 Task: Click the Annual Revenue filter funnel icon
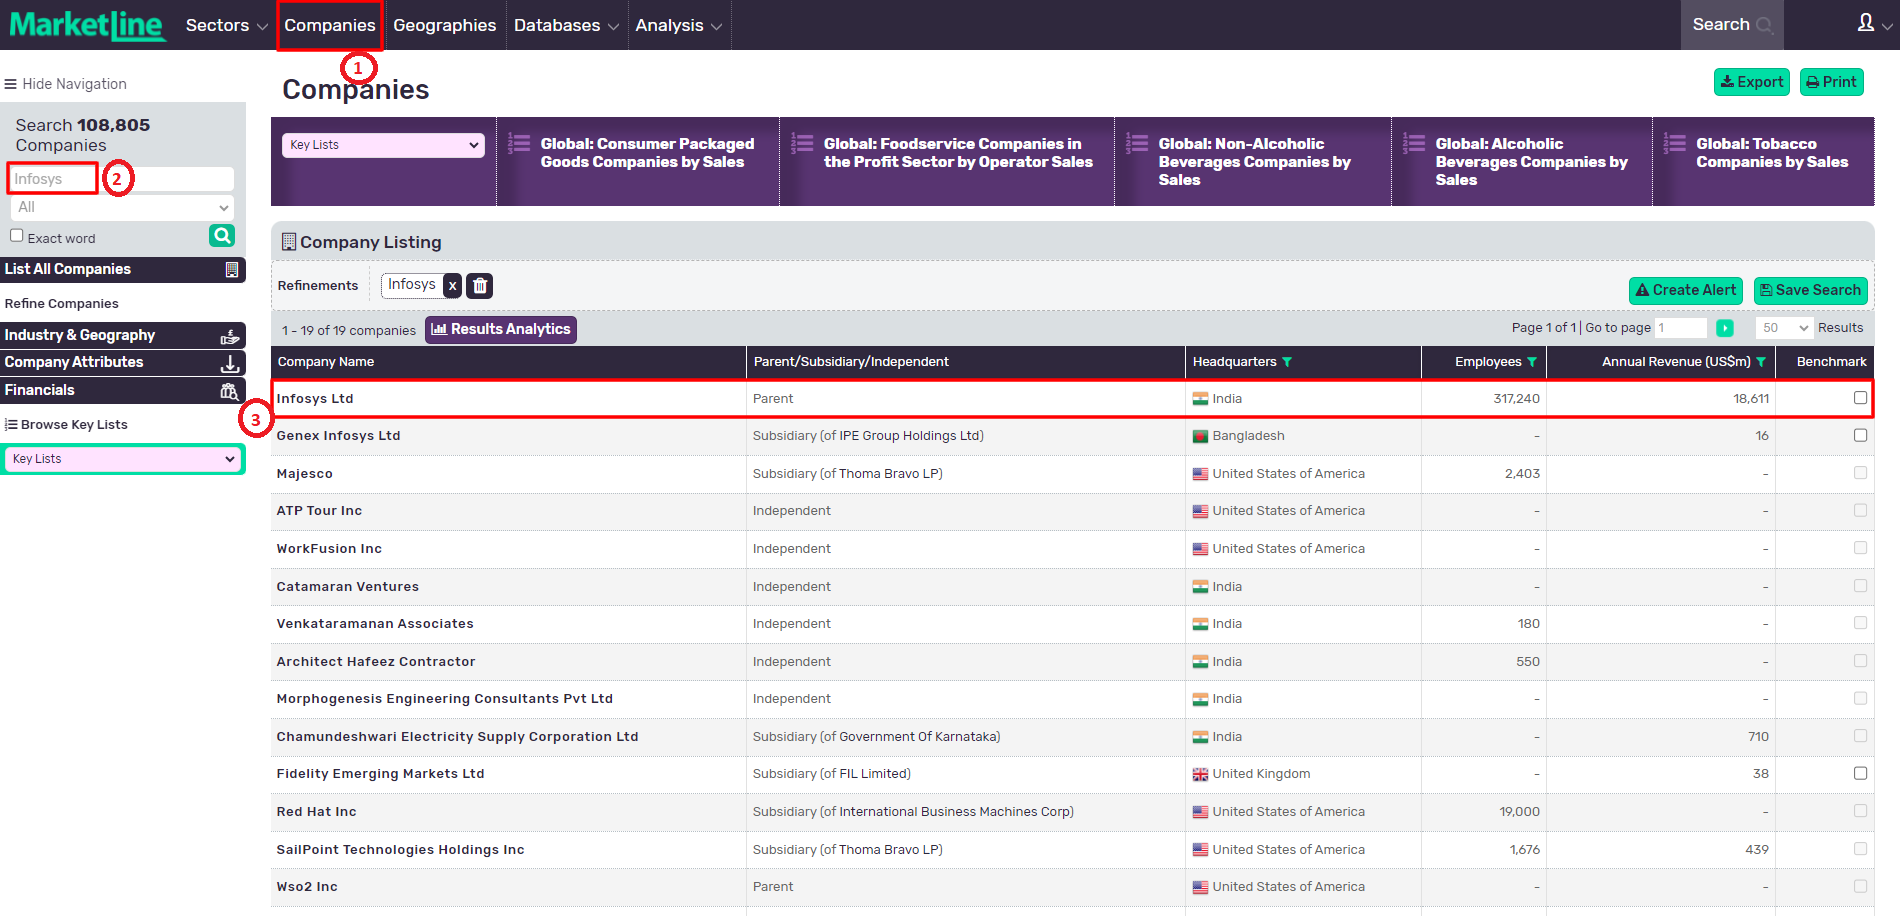[x=1761, y=362]
